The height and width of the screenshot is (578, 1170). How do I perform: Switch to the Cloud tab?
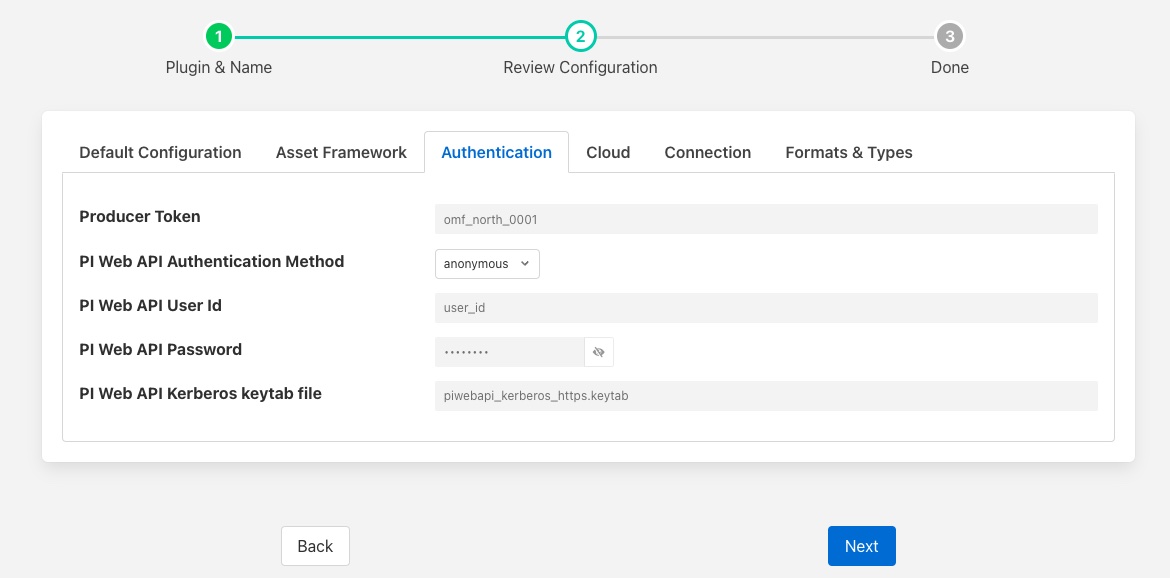click(x=608, y=153)
